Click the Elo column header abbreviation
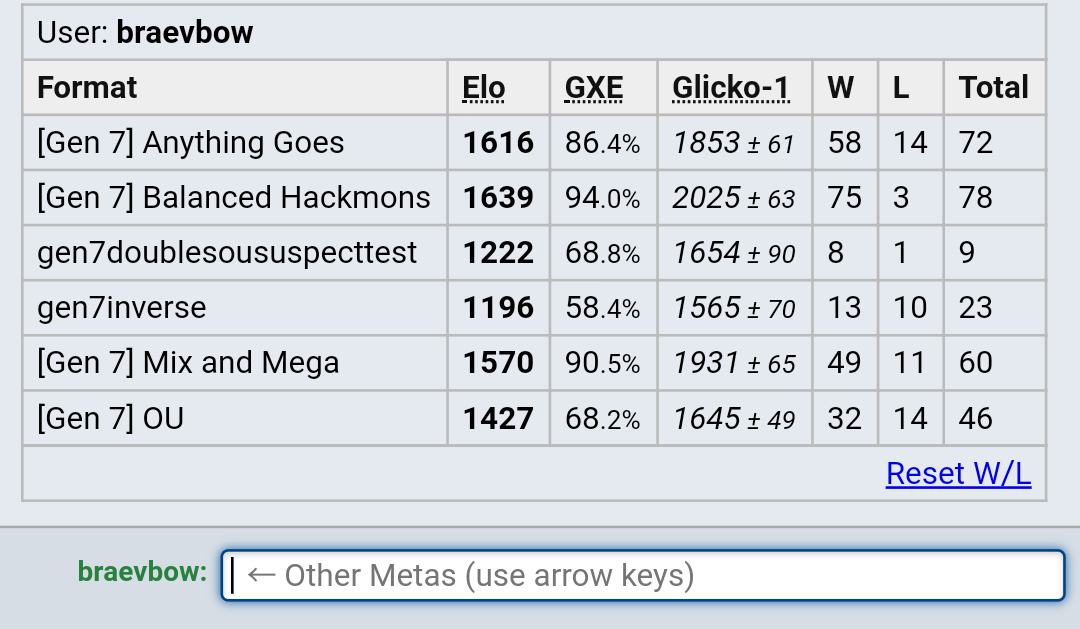Image resolution: width=1080 pixels, height=629 pixels. pyautogui.click(x=484, y=87)
